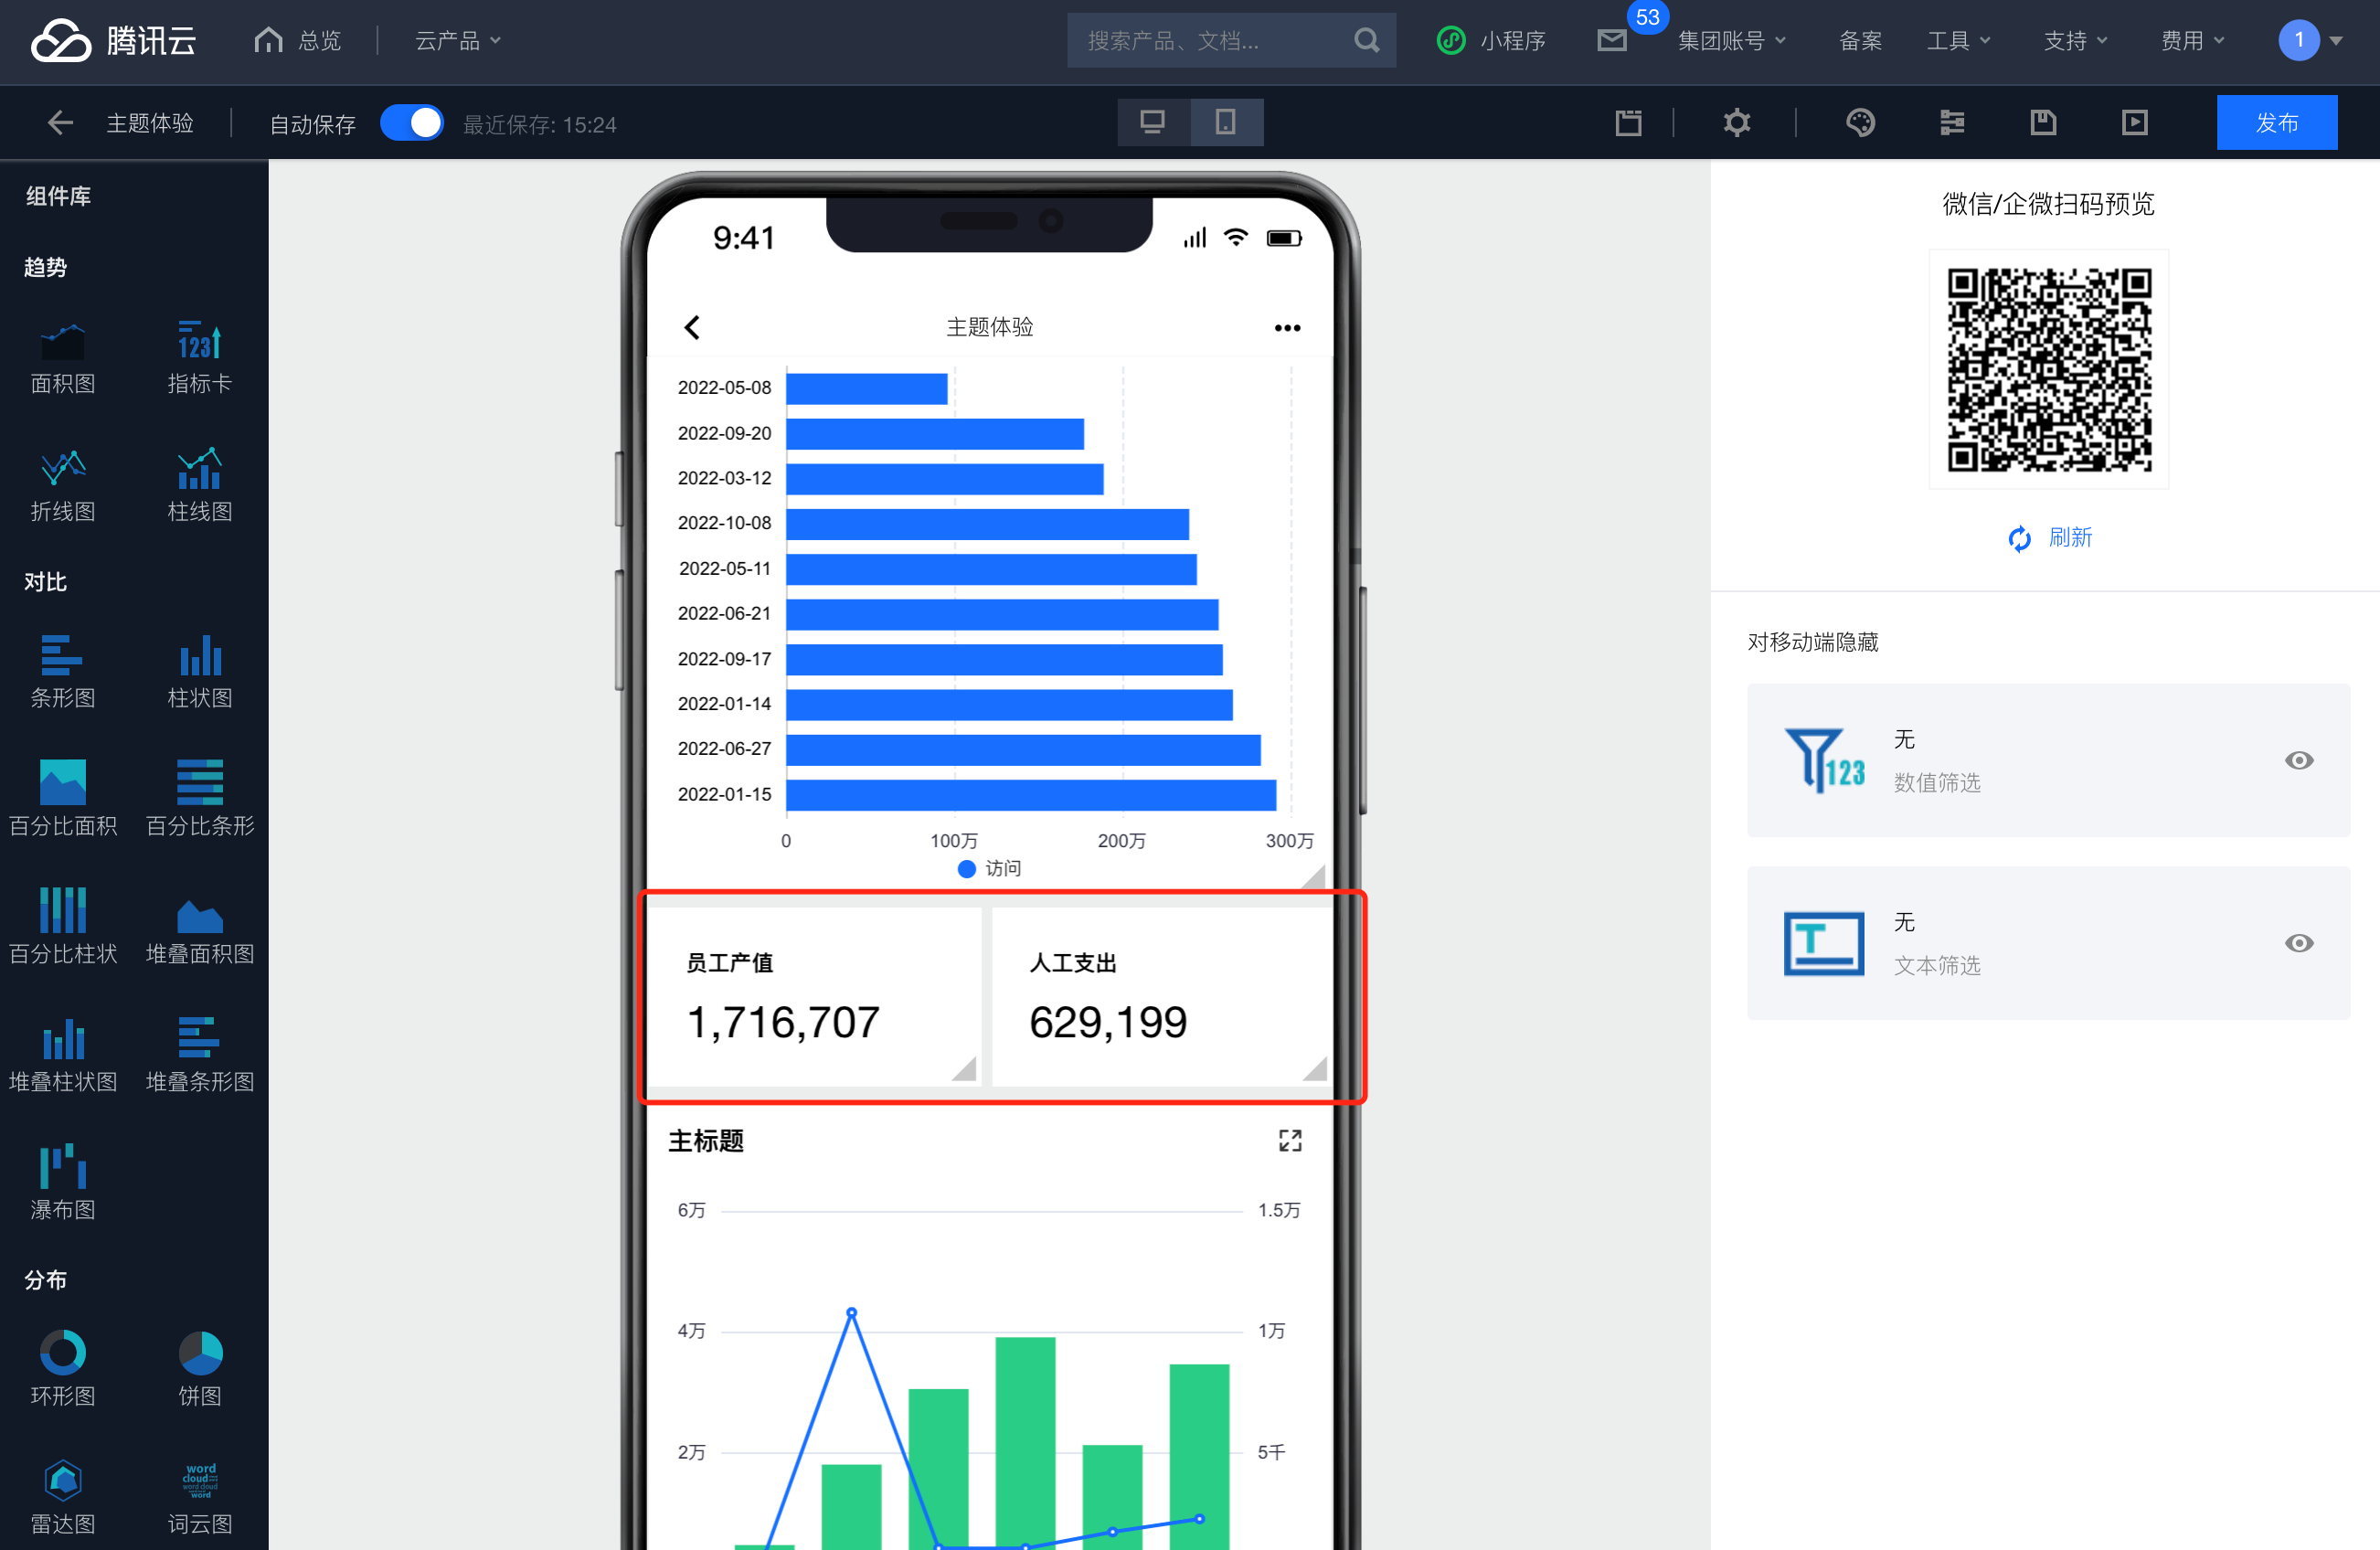The width and height of the screenshot is (2380, 1550).
Task: Click the blue 发布 publish button
Action: pos(2276,123)
